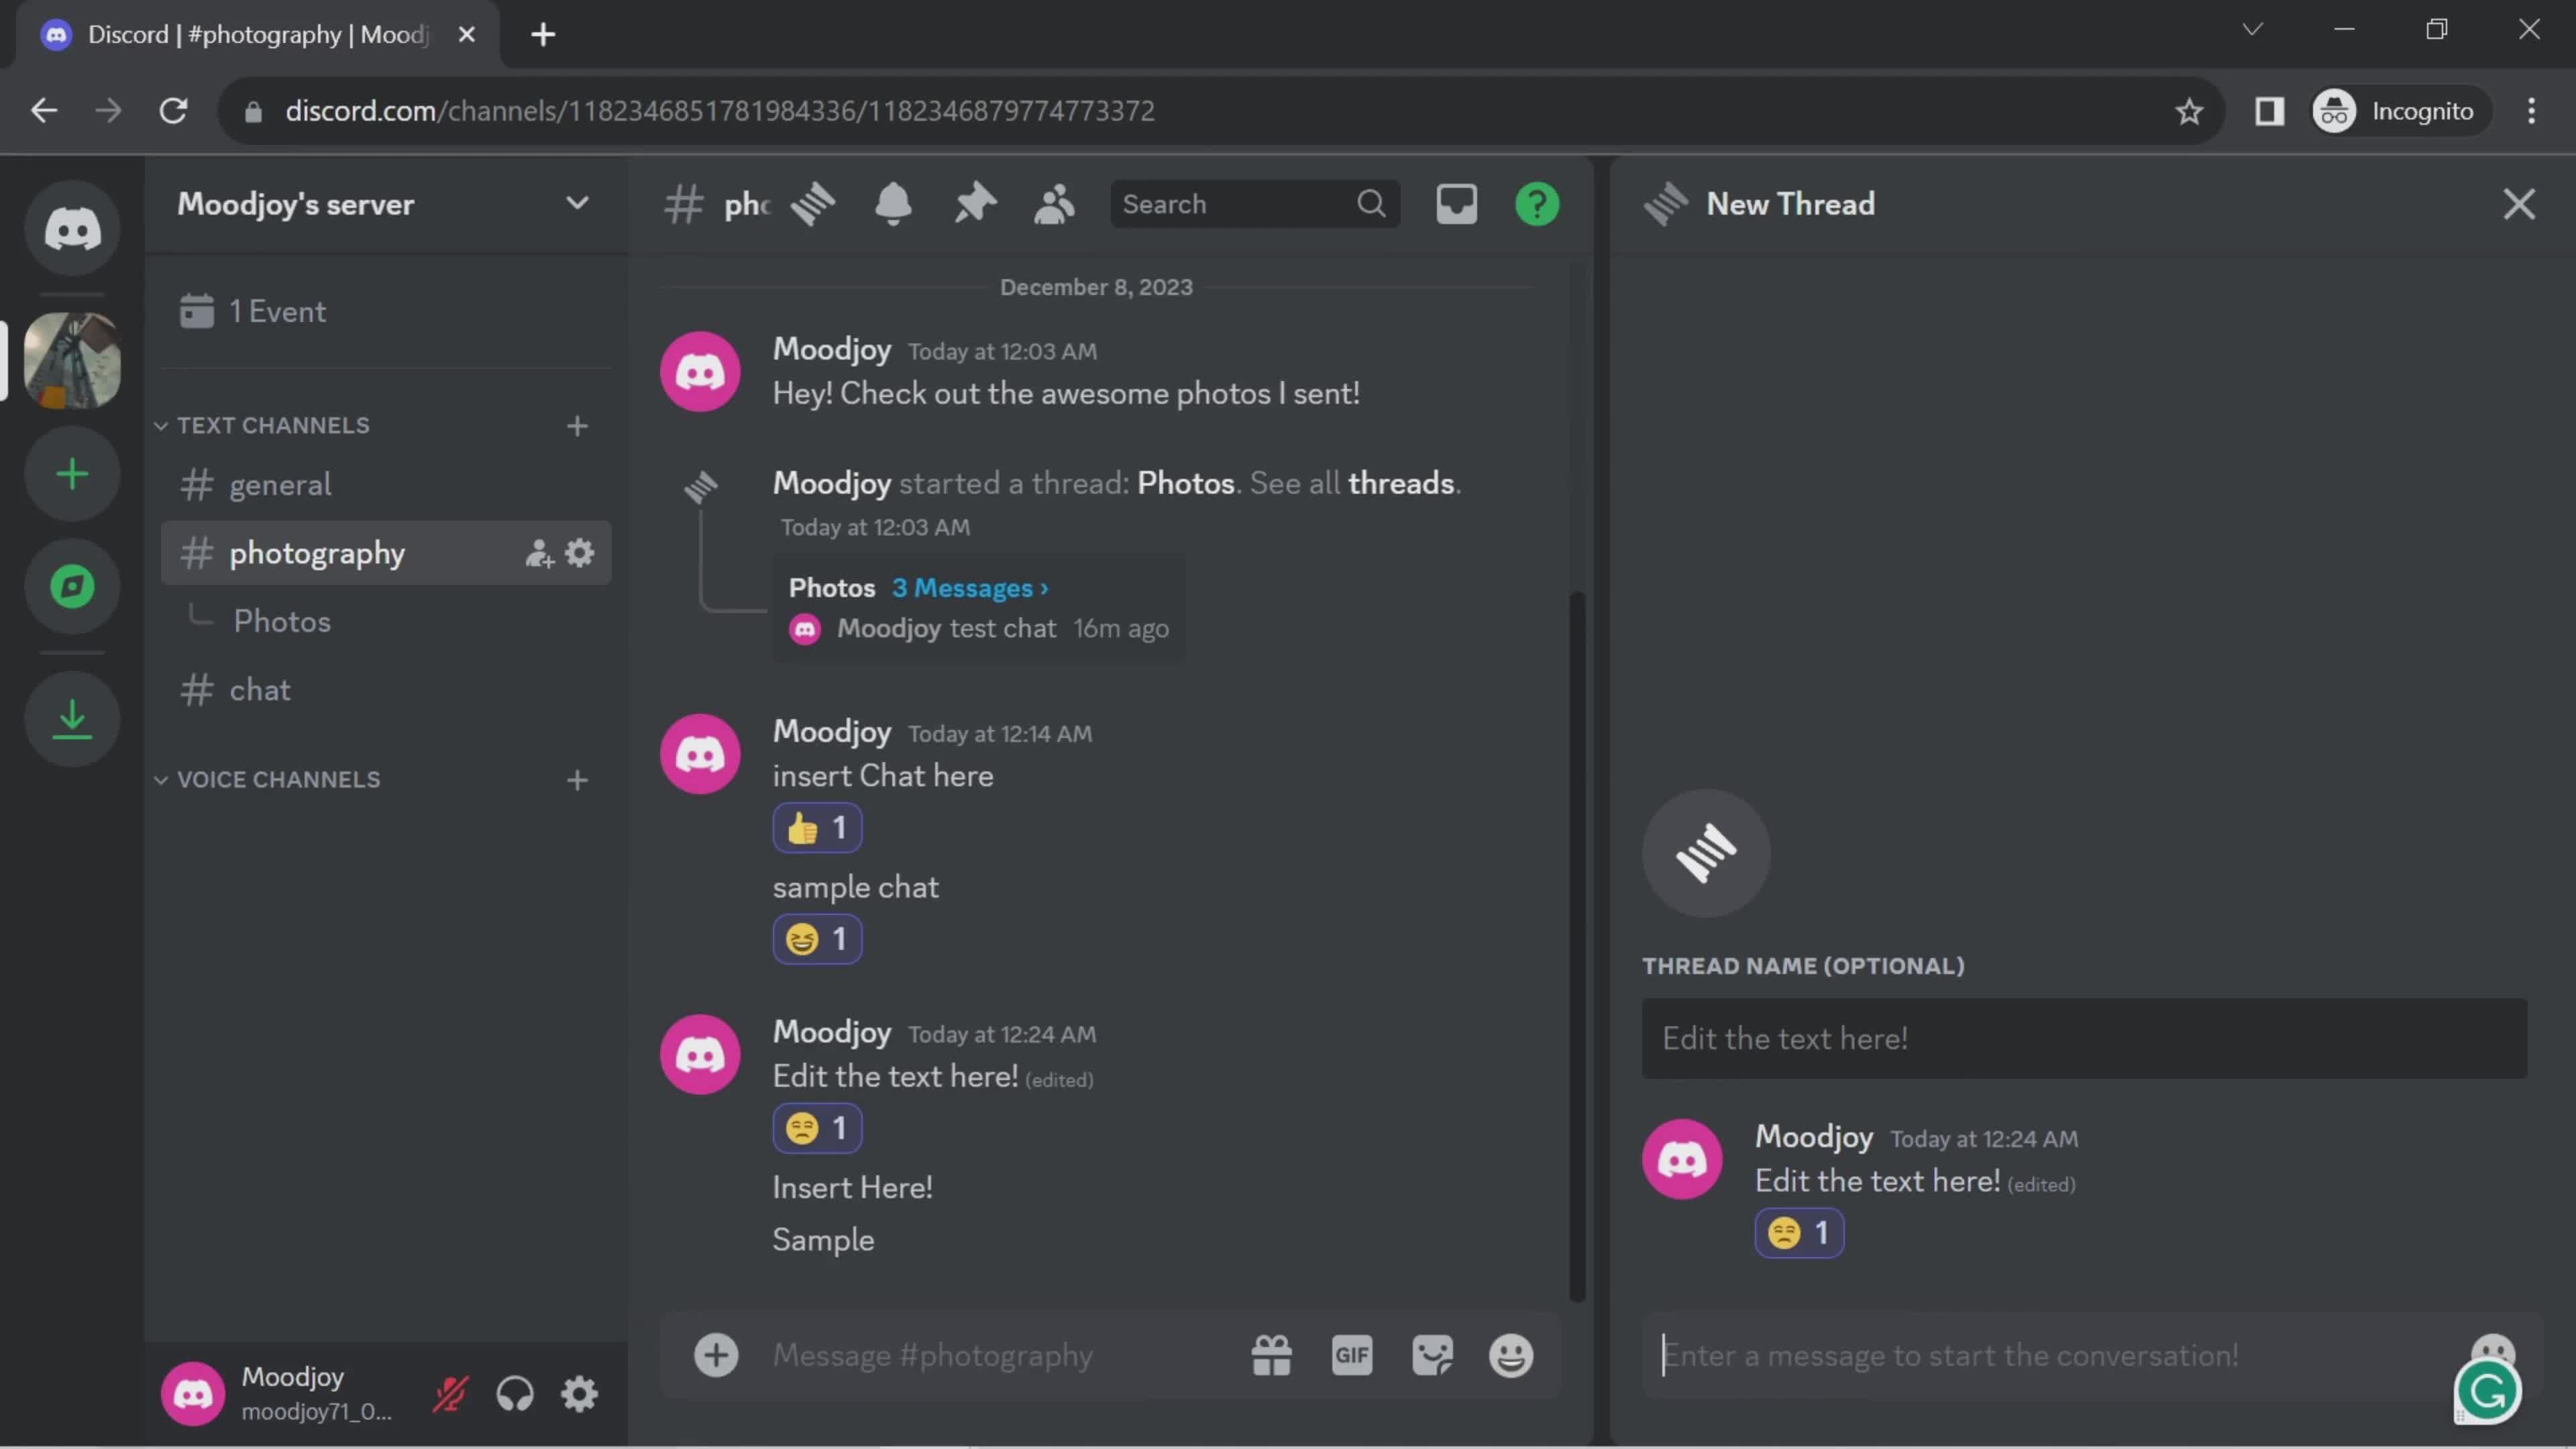This screenshot has width=2576, height=1449.
Task: Select Moodjoy's server avatar in sidebar
Action: click(x=72, y=360)
